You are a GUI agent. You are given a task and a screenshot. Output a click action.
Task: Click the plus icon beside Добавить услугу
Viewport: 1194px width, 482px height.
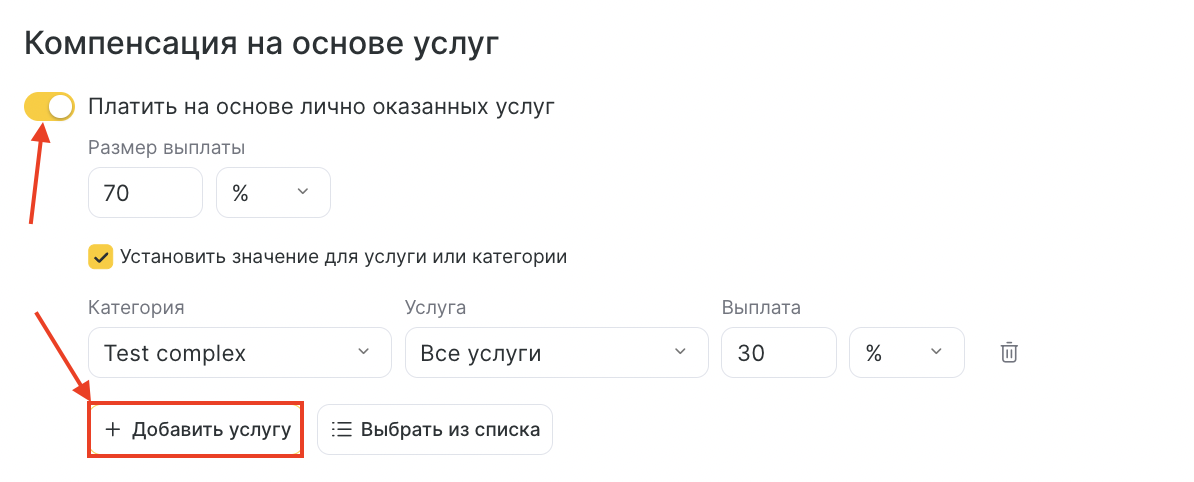[113, 429]
